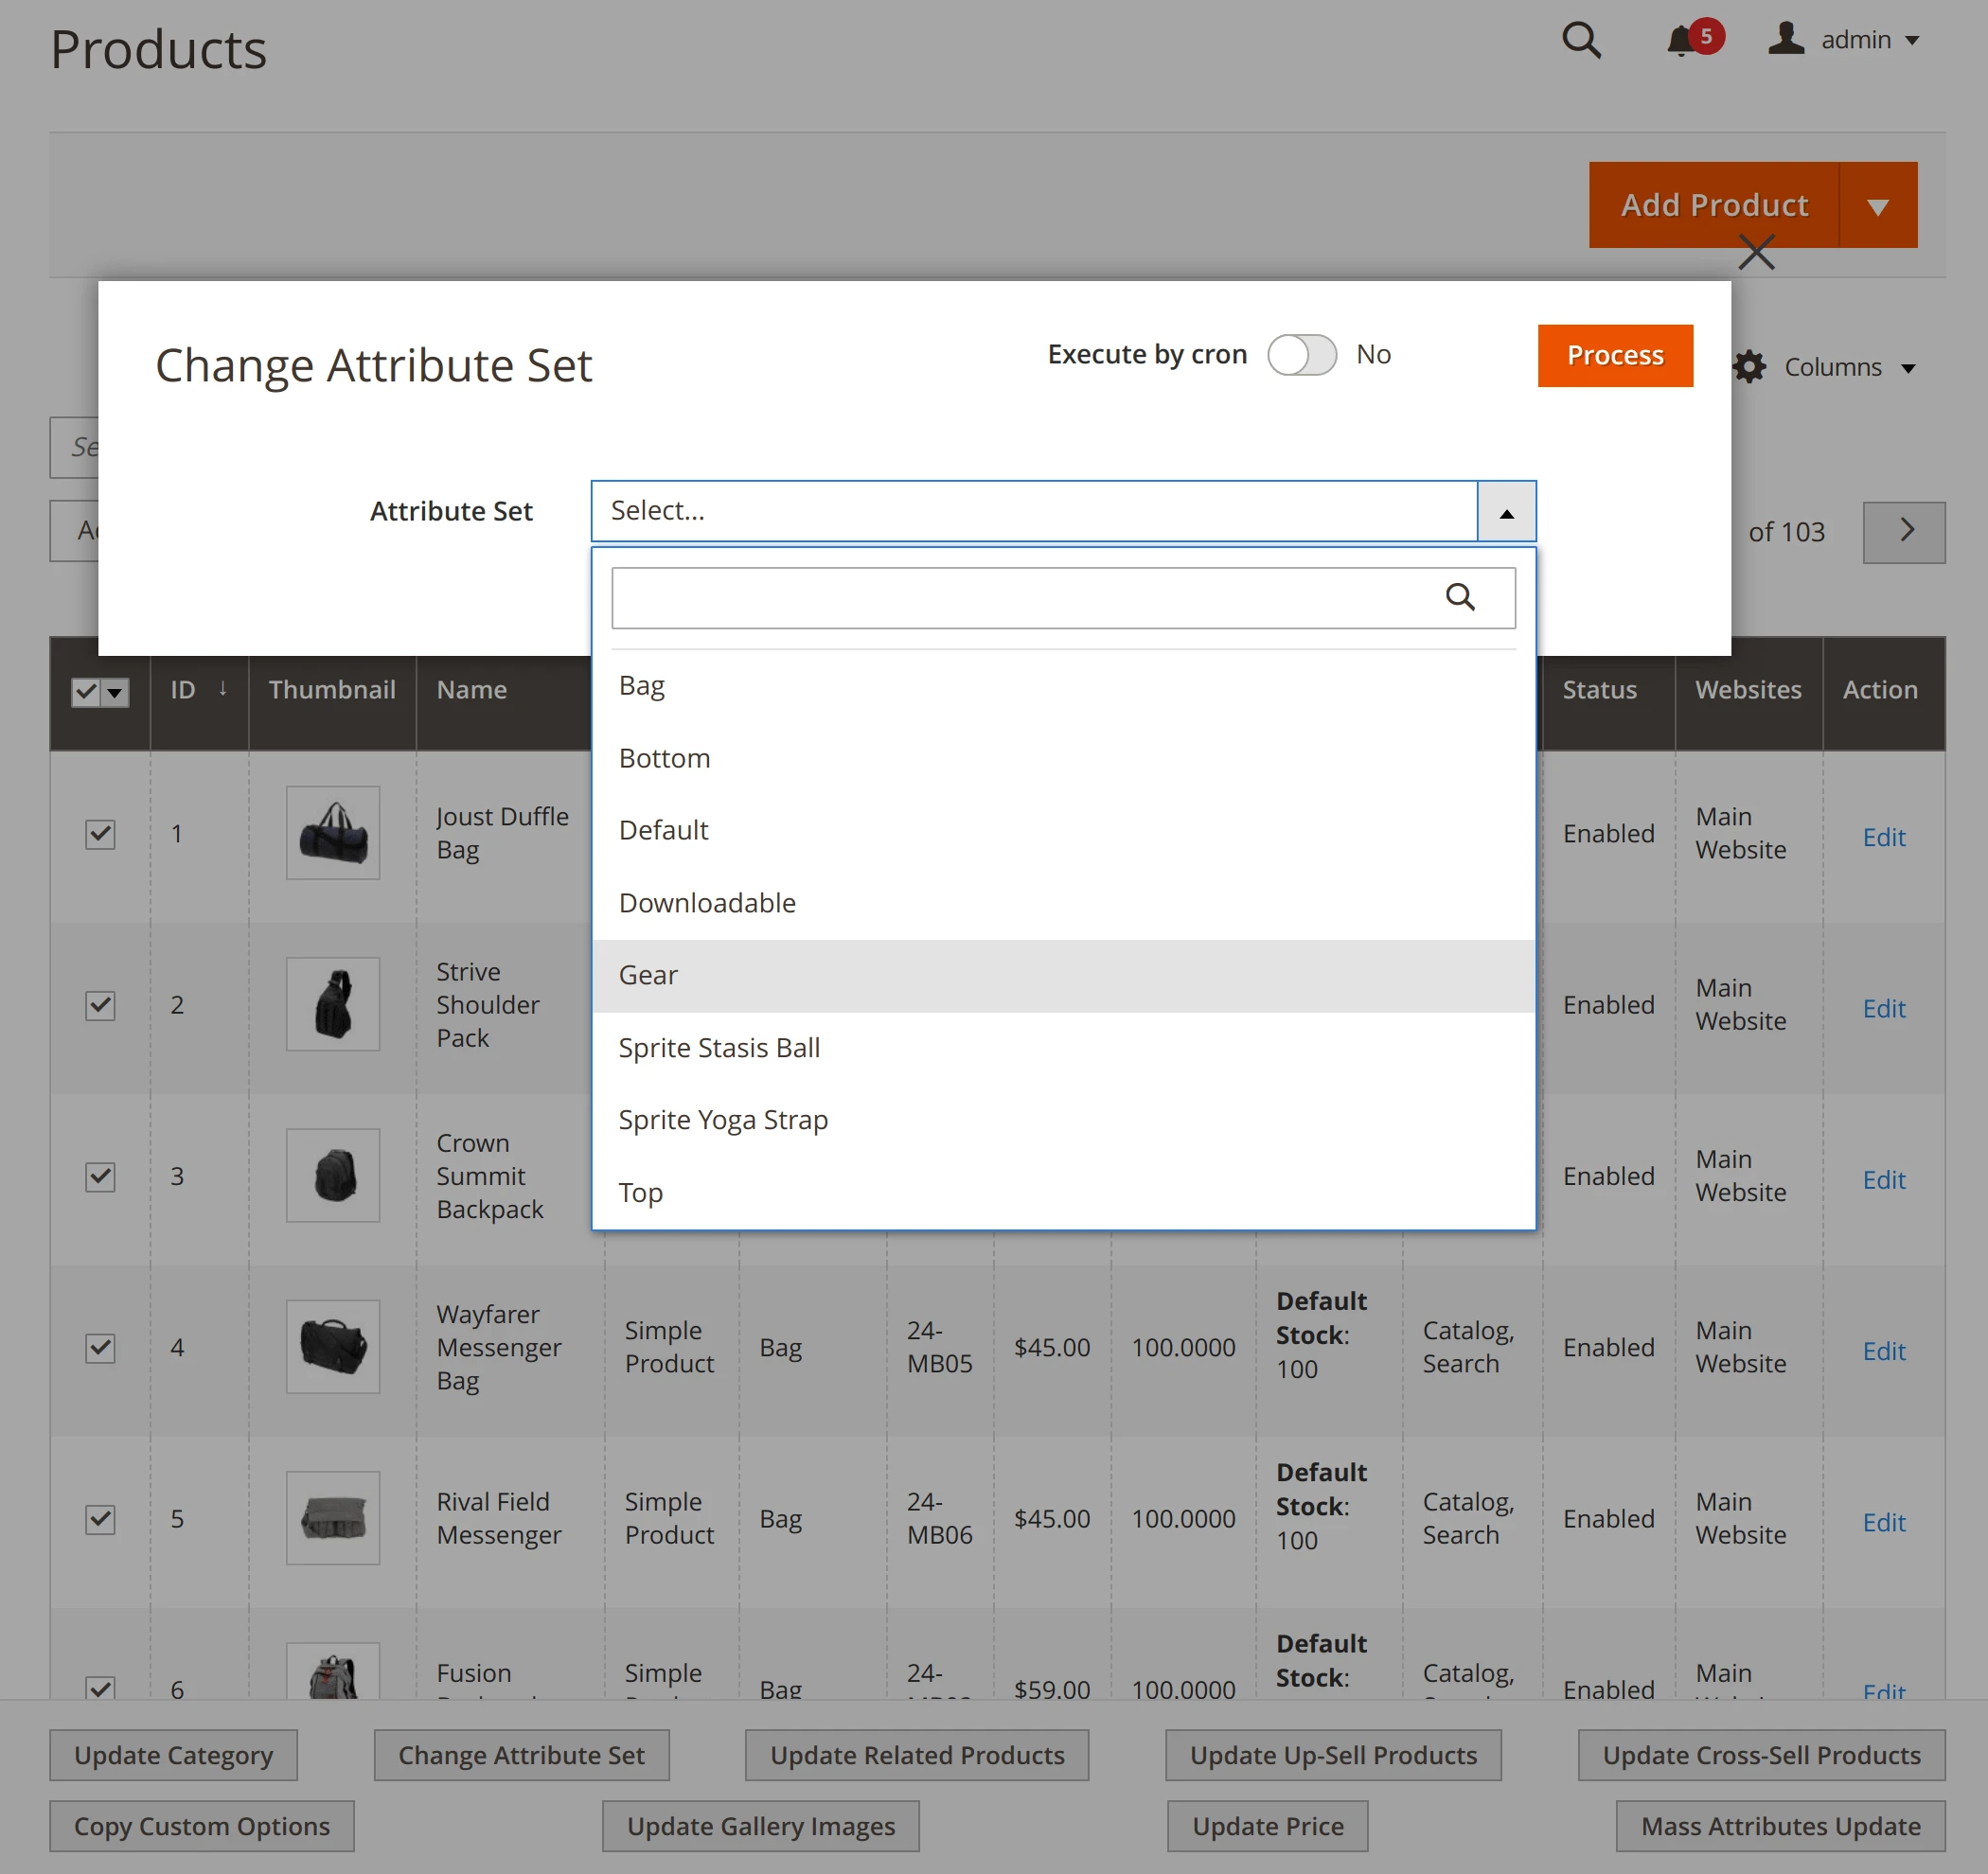1988x1874 pixels.
Task: Uncheck the row checkbox for Joust Duffle Bag
Action: 100,834
